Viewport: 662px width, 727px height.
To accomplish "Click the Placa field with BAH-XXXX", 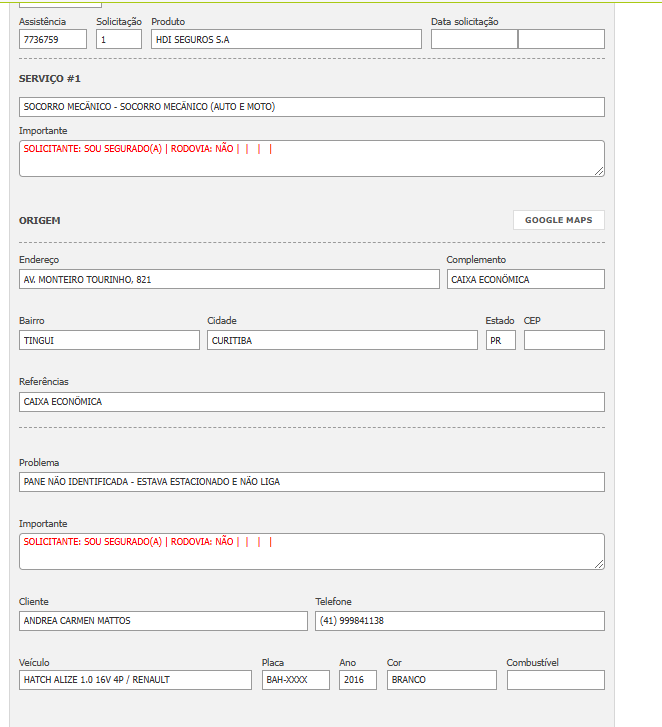I will [295, 680].
